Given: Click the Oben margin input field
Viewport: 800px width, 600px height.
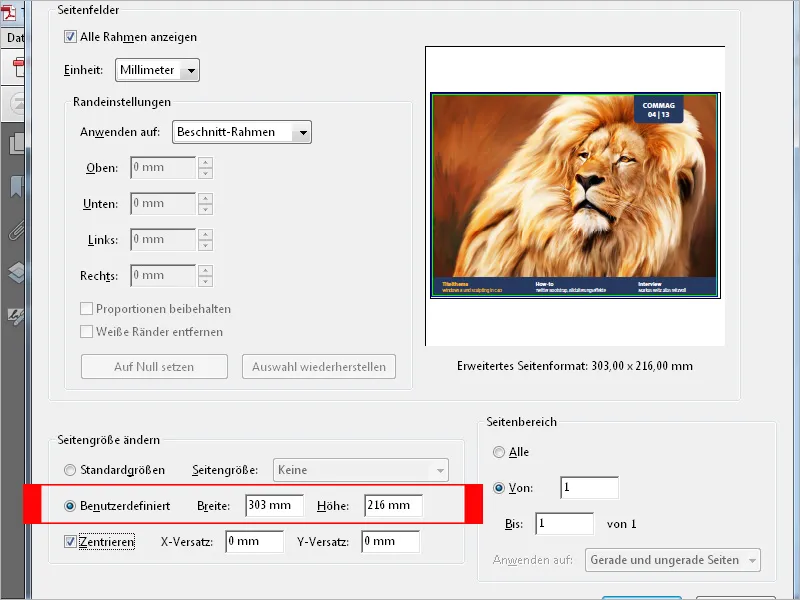Looking at the screenshot, I should point(163,168).
